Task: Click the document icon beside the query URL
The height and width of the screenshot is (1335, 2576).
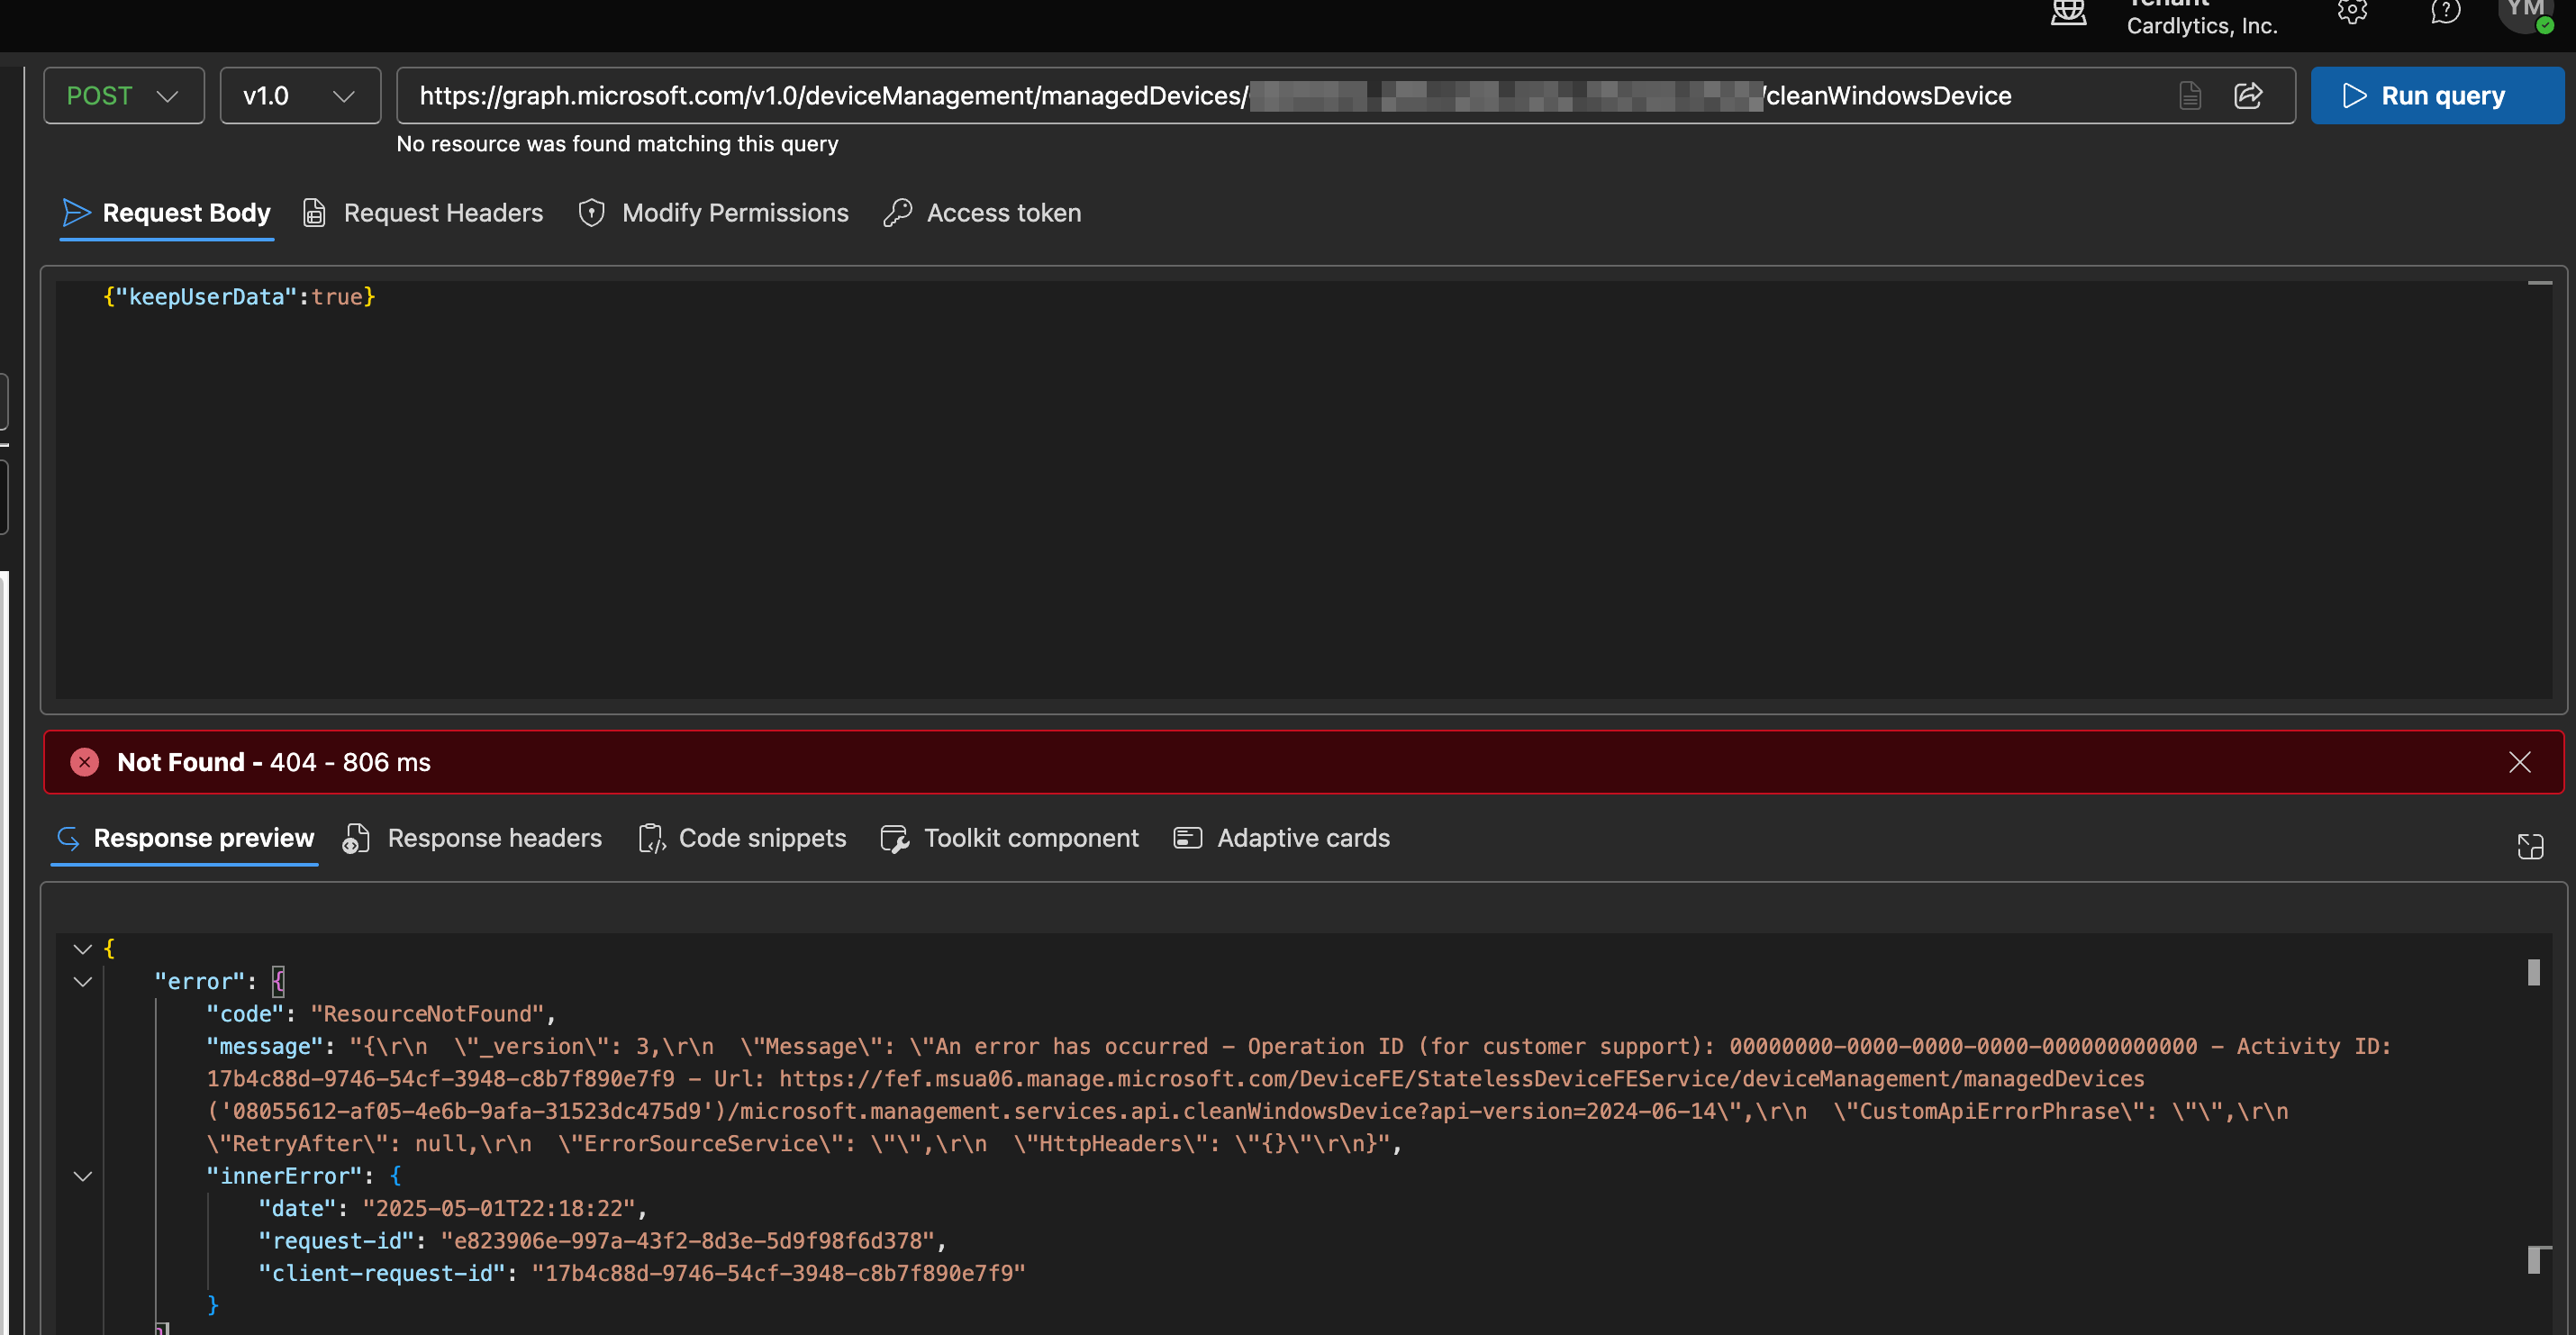Action: click(2189, 96)
